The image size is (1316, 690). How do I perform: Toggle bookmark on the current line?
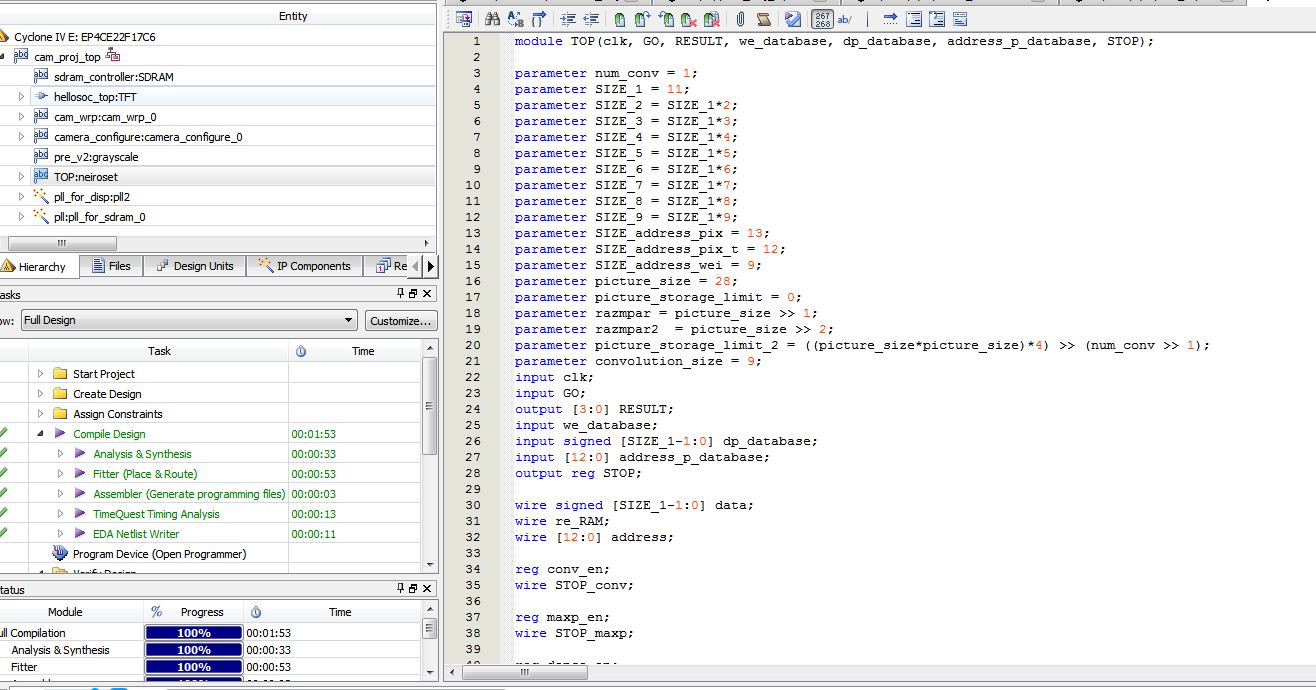coord(620,19)
